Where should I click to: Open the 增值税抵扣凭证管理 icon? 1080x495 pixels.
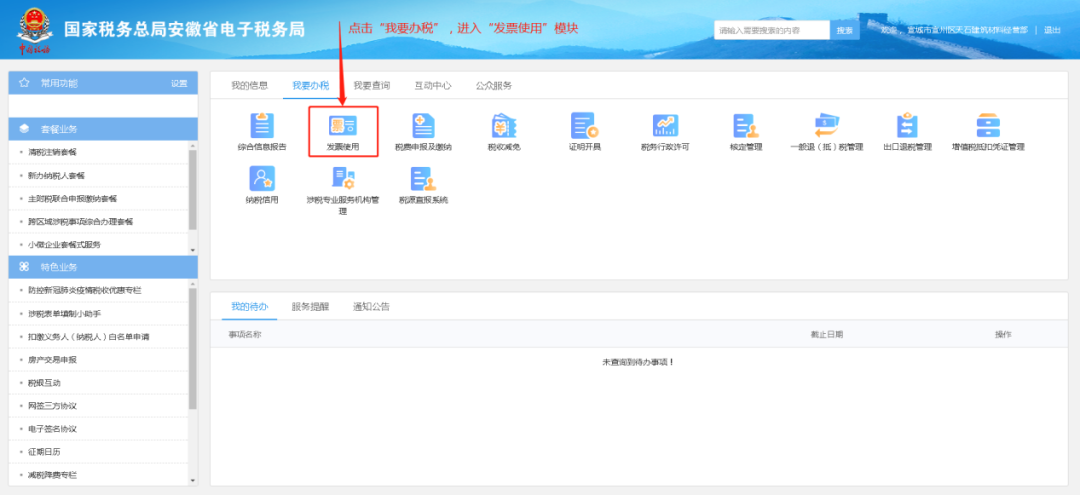coord(988,125)
